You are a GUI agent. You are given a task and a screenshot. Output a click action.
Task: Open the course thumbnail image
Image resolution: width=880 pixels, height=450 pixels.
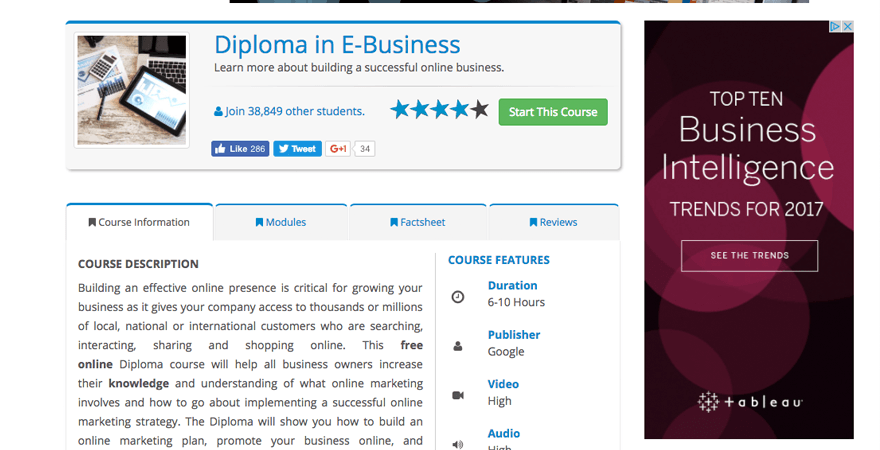pyautogui.click(x=132, y=90)
